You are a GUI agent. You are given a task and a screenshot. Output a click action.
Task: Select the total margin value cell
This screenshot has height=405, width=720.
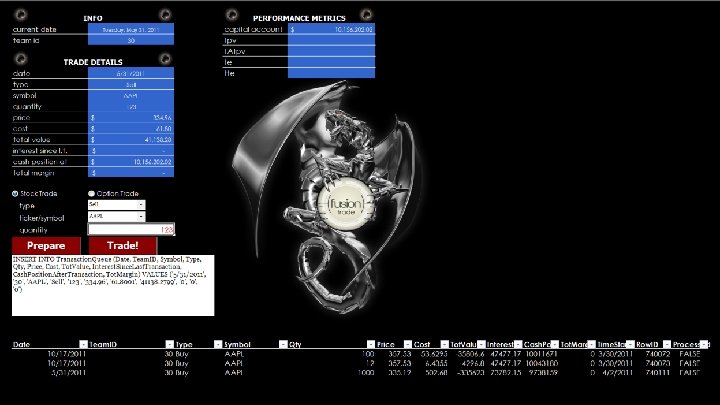[131, 173]
